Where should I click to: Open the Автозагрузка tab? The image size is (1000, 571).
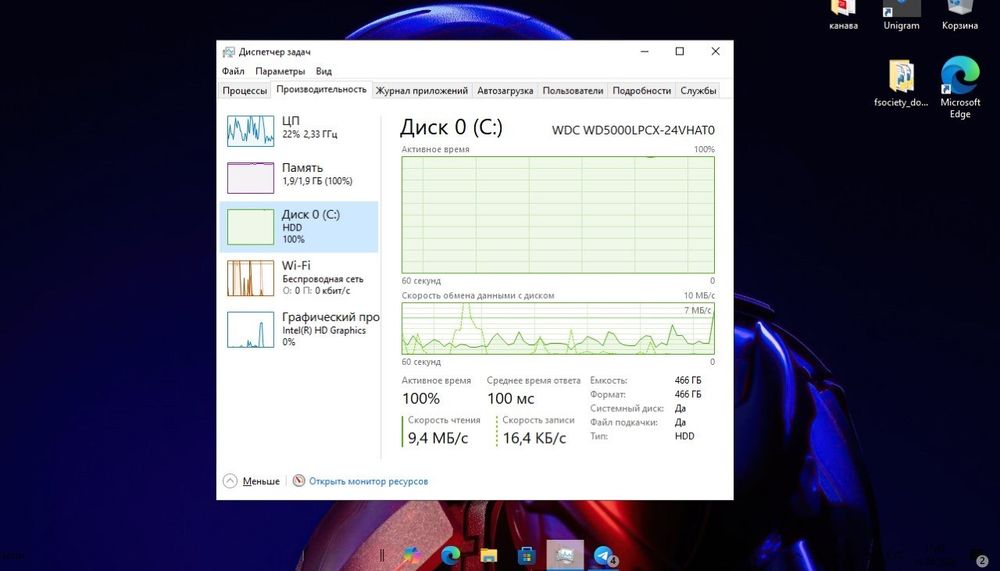pyautogui.click(x=505, y=91)
